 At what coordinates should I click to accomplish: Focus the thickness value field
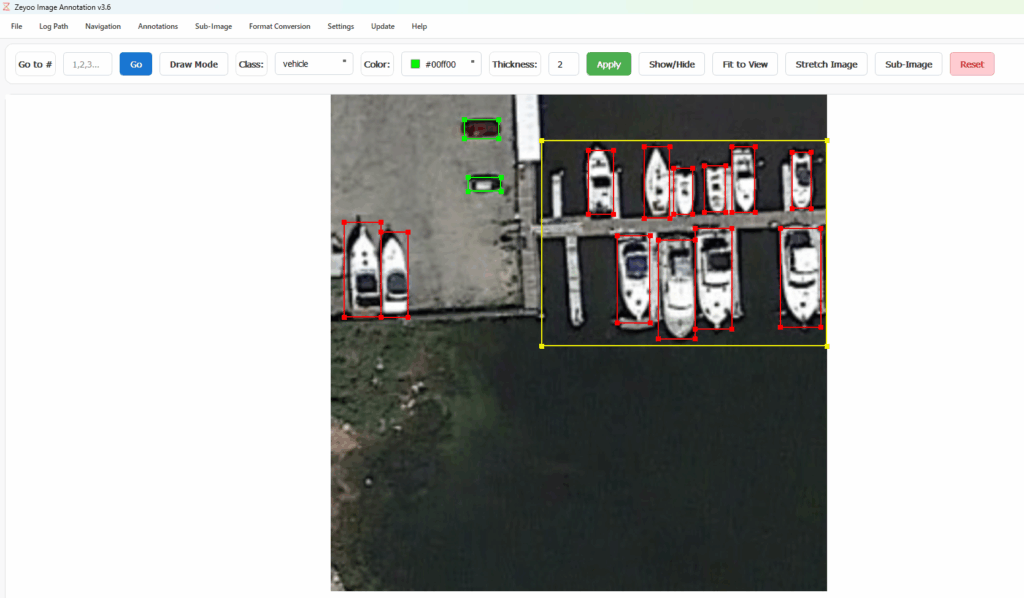click(x=564, y=64)
